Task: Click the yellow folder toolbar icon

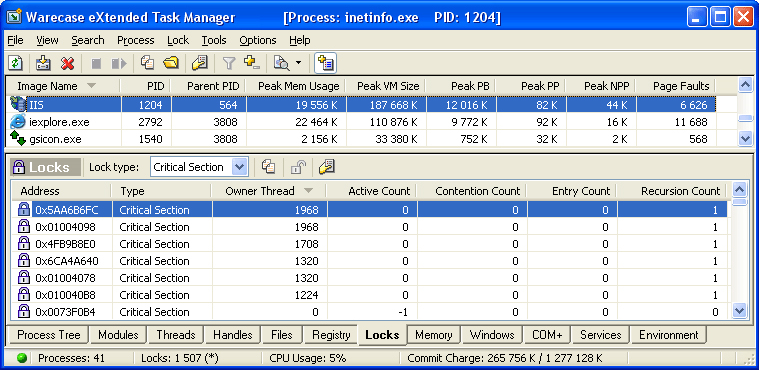Action: pyautogui.click(x=170, y=62)
